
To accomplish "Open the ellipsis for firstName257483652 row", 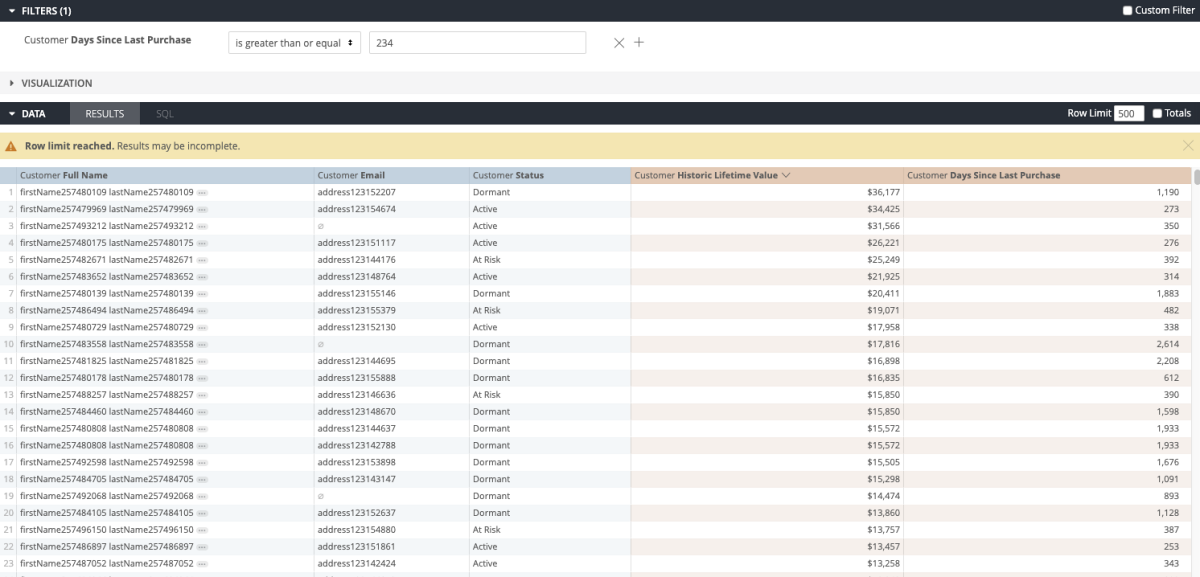I will [x=202, y=277].
